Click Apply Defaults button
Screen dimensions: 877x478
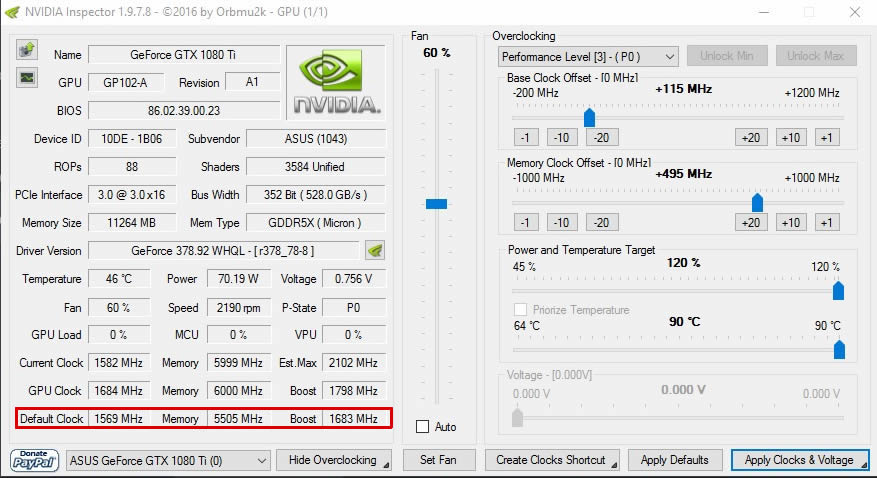tap(675, 460)
